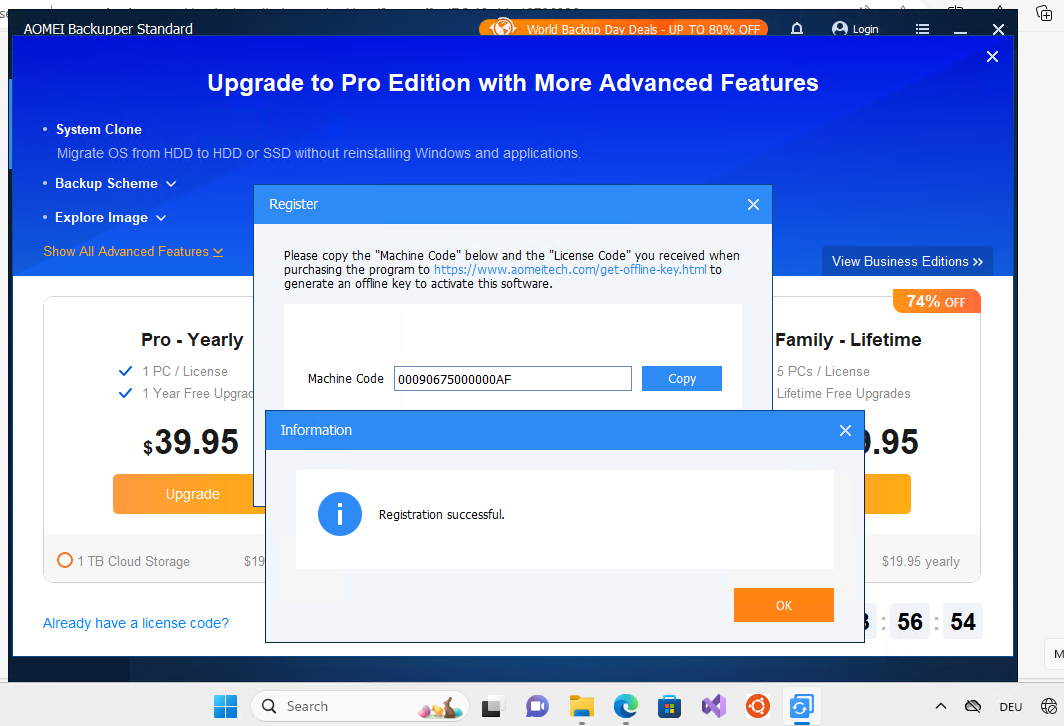
Task: Click the $39.95 price text
Action: (191, 442)
